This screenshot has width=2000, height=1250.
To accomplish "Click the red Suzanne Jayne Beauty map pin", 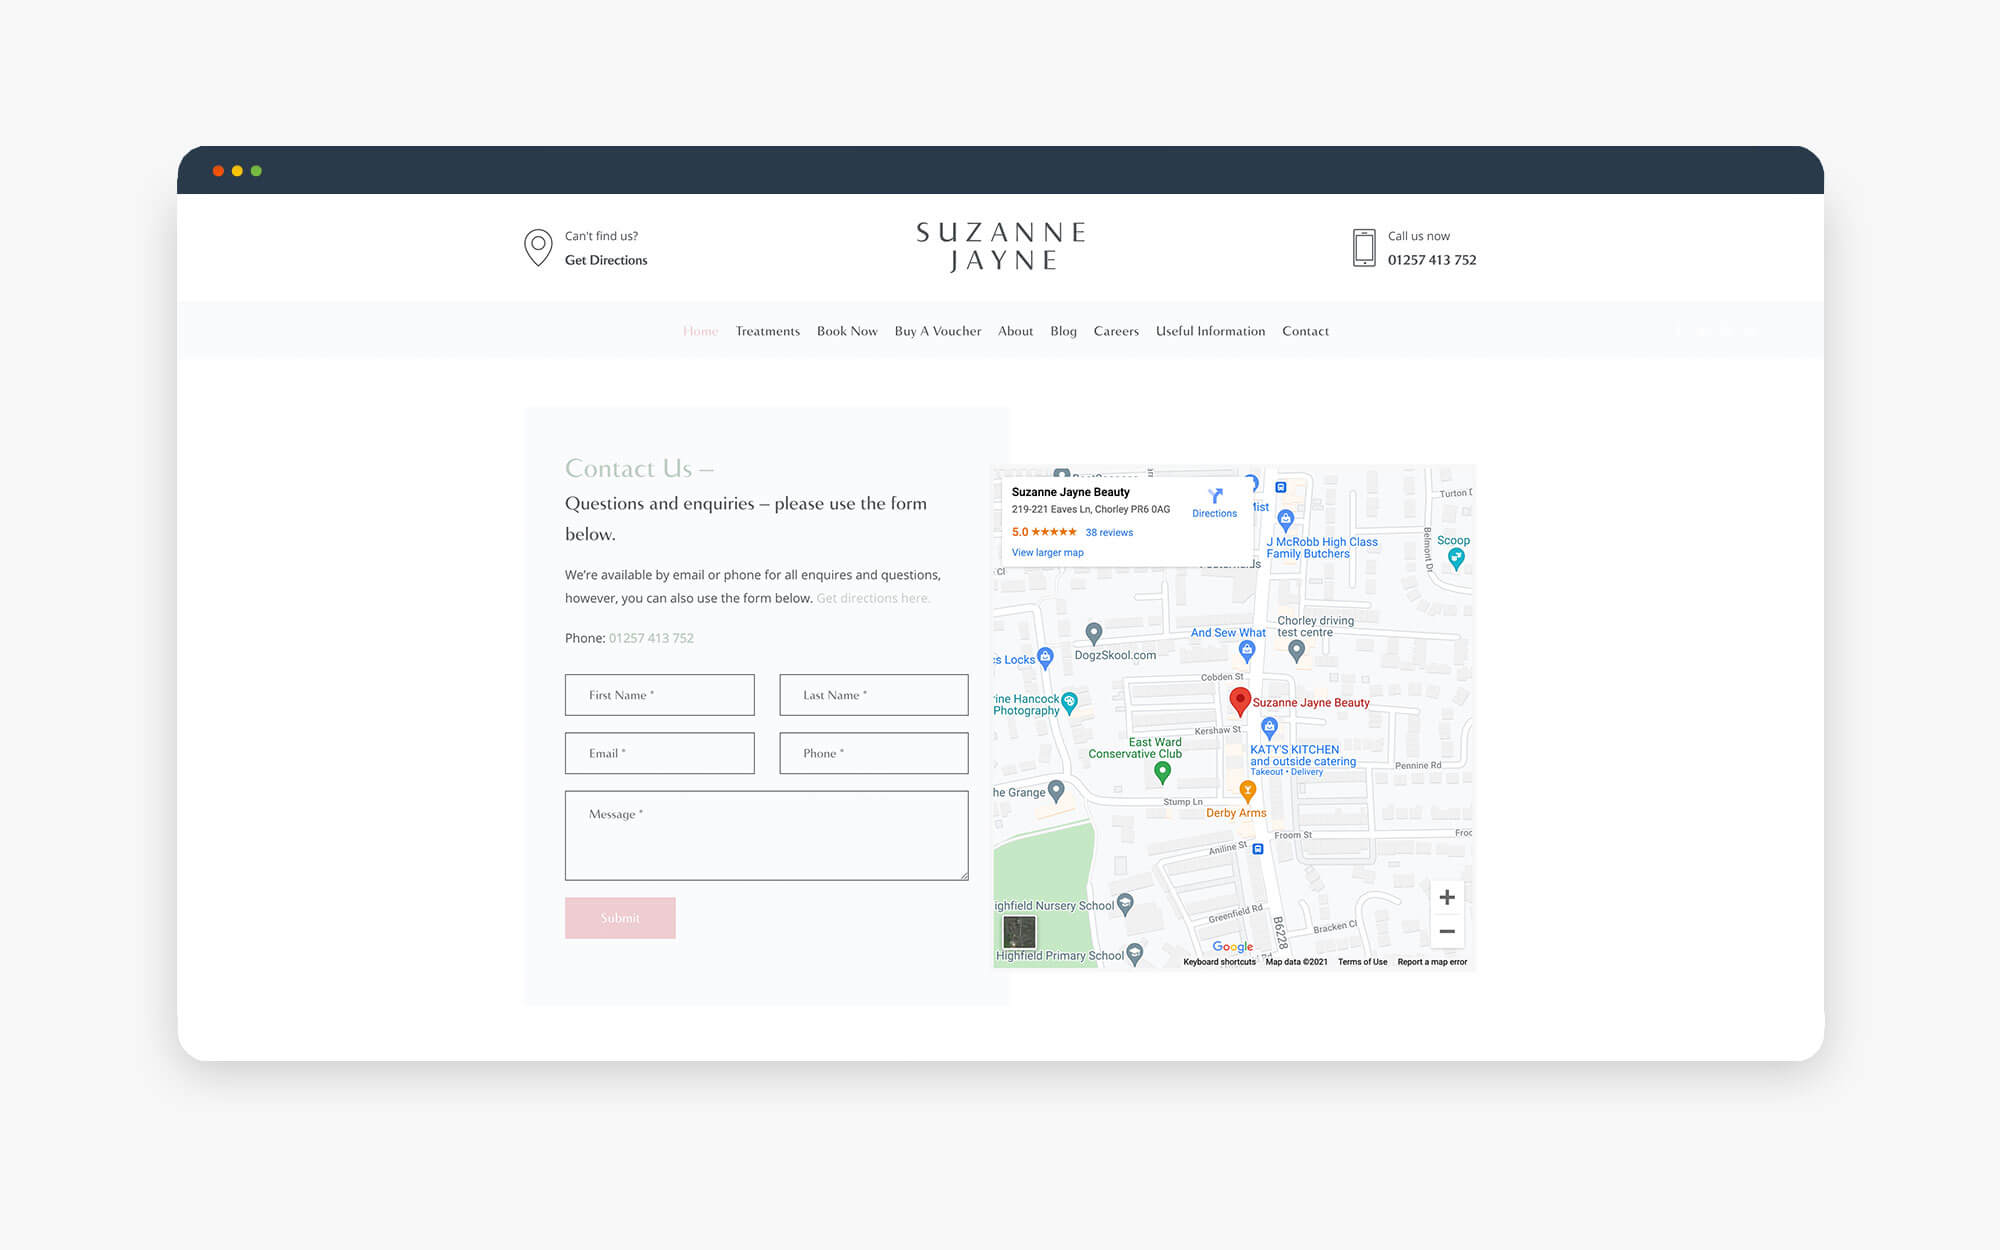I will (1240, 702).
